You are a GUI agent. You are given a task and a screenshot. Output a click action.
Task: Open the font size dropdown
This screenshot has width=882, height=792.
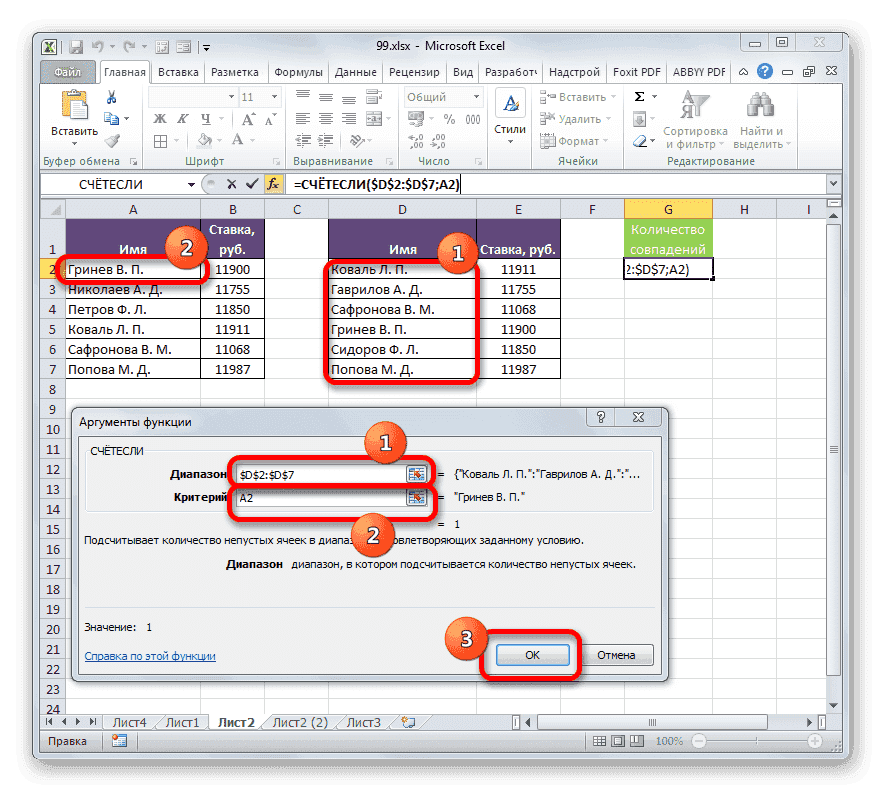[273, 96]
